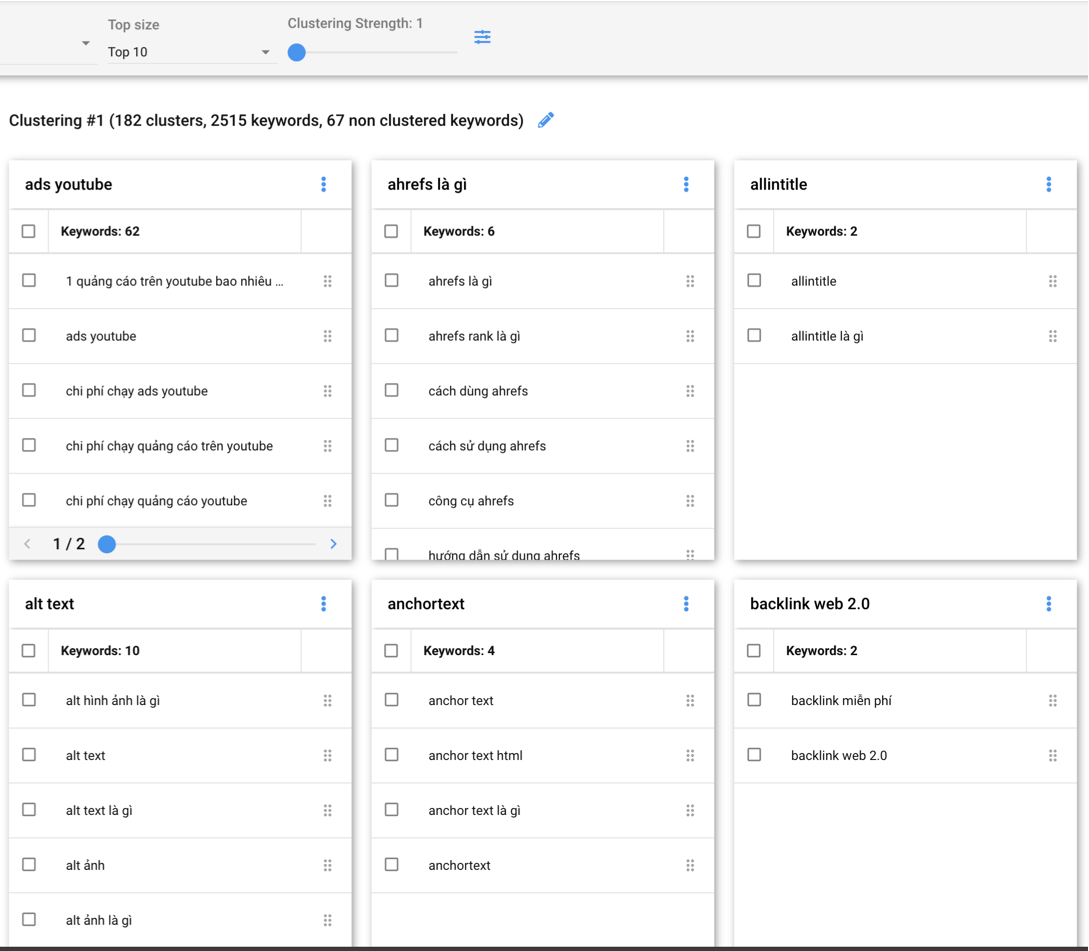1089x951 pixels.
Task: Click the 'backlink web 2.0' keyword row text
Action: [x=839, y=755]
